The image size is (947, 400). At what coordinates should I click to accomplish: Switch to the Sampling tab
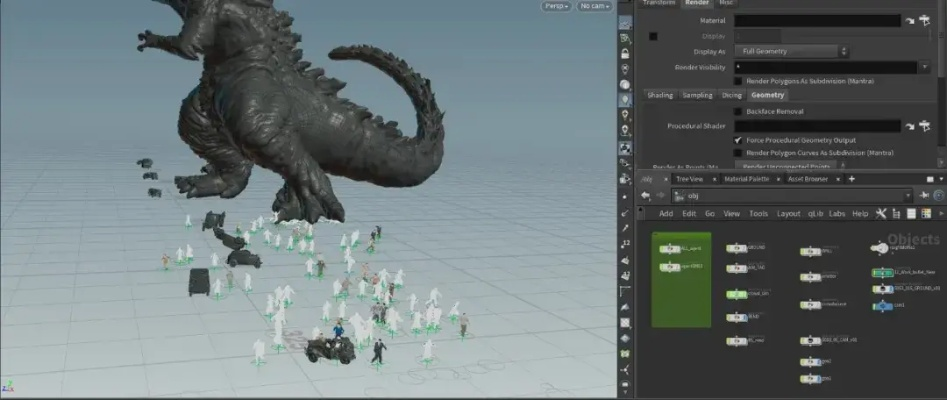697,95
